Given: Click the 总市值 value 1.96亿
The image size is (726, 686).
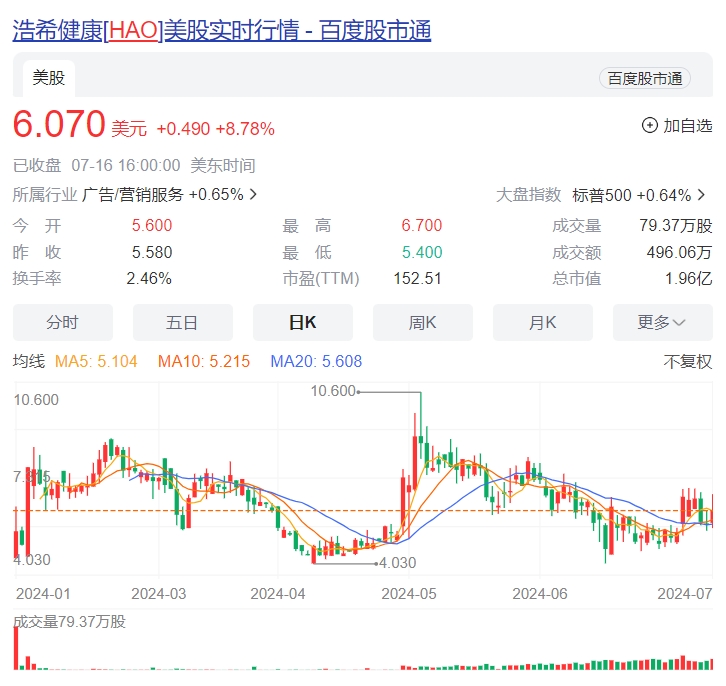Looking at the screenshot, I should point(688,278).
